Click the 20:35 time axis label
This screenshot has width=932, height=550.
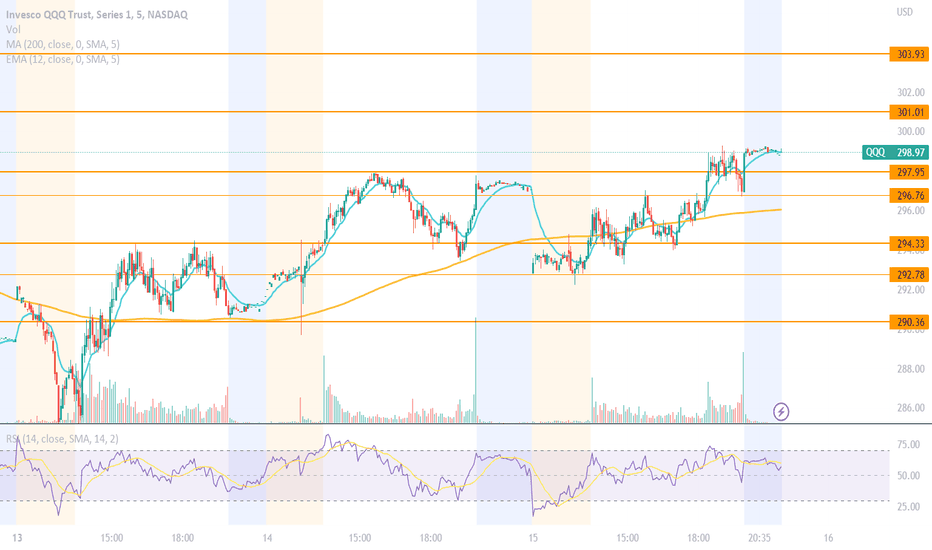pyautogui.click(x=759, y=538)
